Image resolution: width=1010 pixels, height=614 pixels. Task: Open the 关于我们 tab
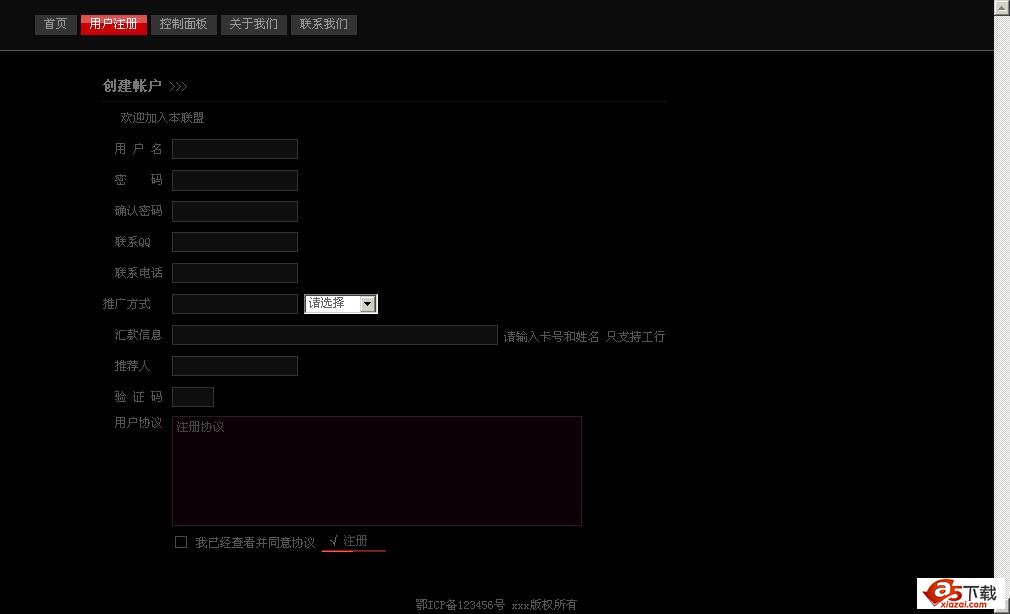click(x=254, y=24)
